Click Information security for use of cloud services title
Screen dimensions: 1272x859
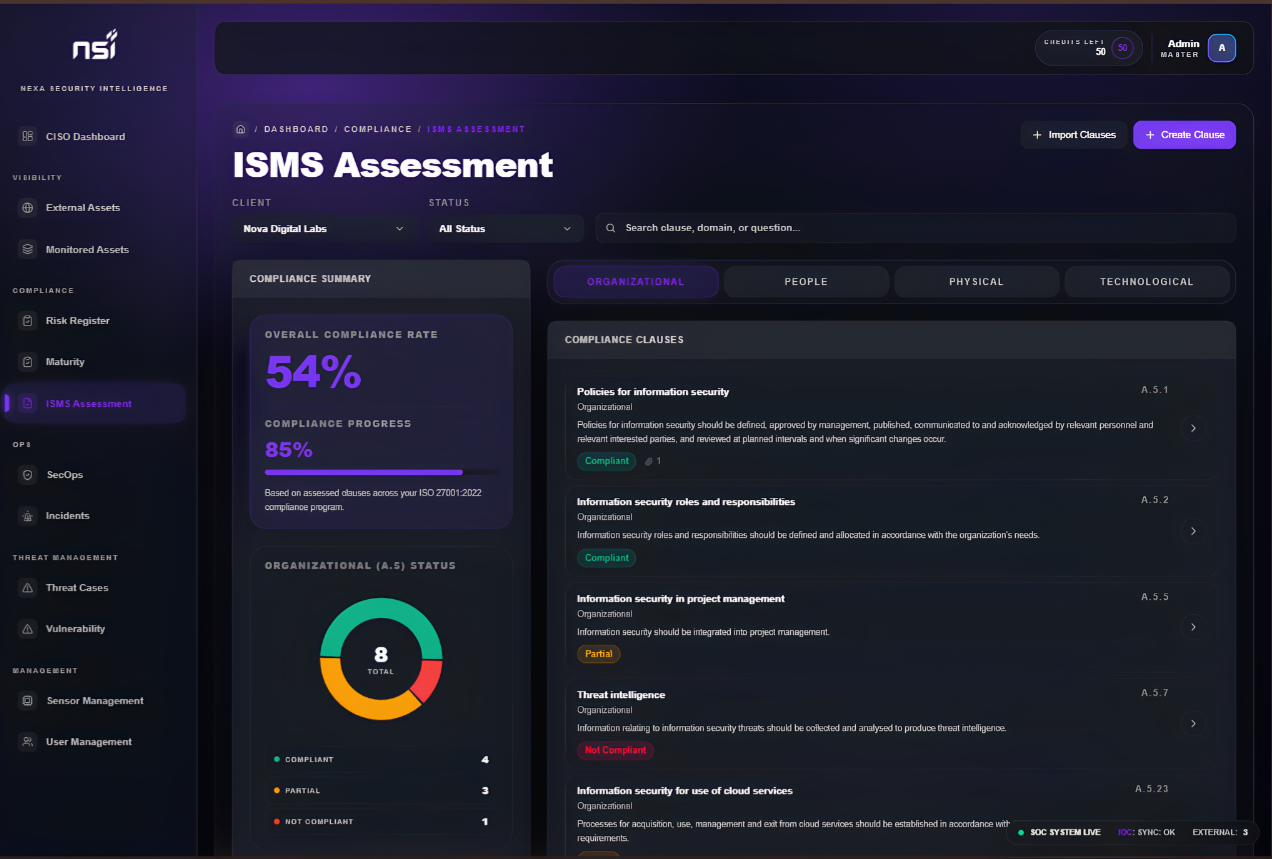coord(685,791)
